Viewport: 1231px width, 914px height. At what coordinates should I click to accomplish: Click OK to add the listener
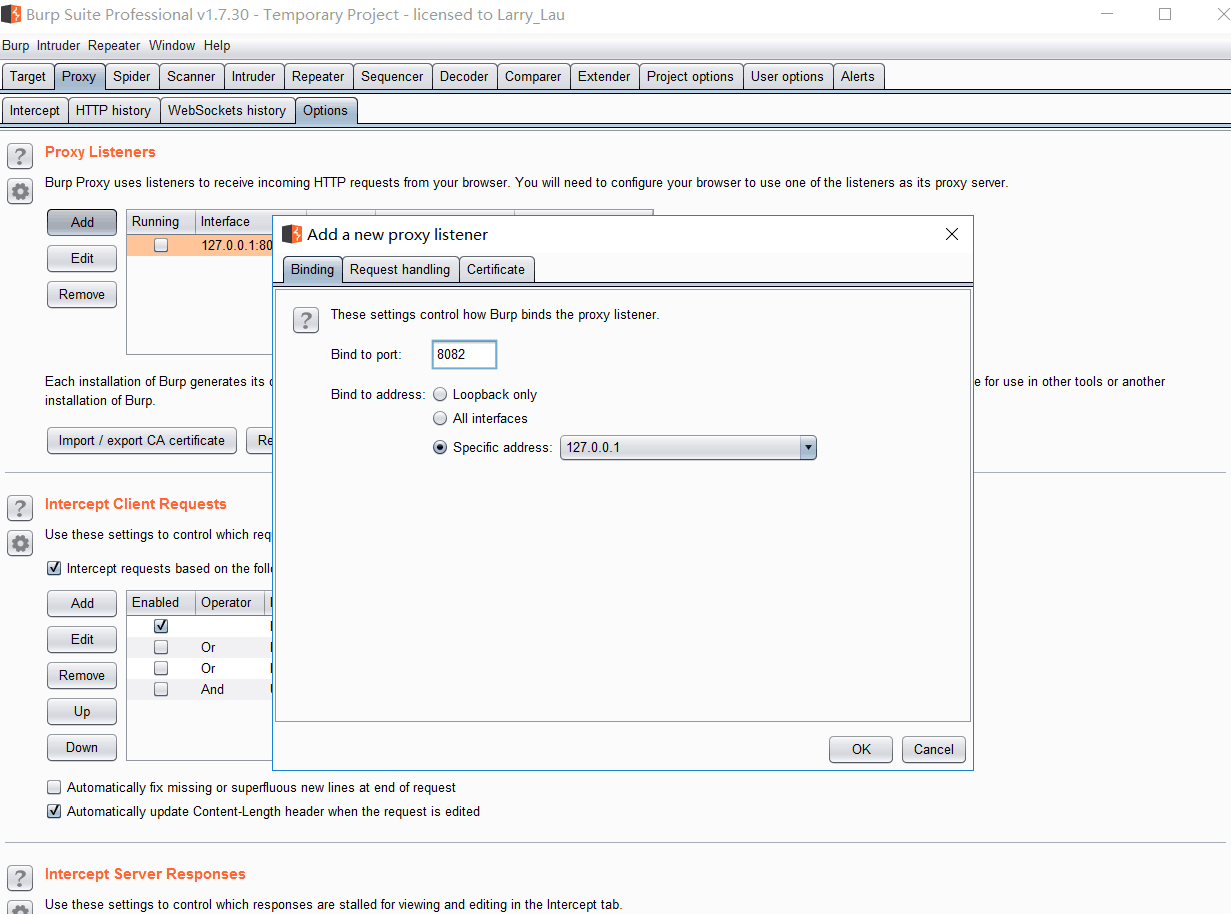coord(861,749)
